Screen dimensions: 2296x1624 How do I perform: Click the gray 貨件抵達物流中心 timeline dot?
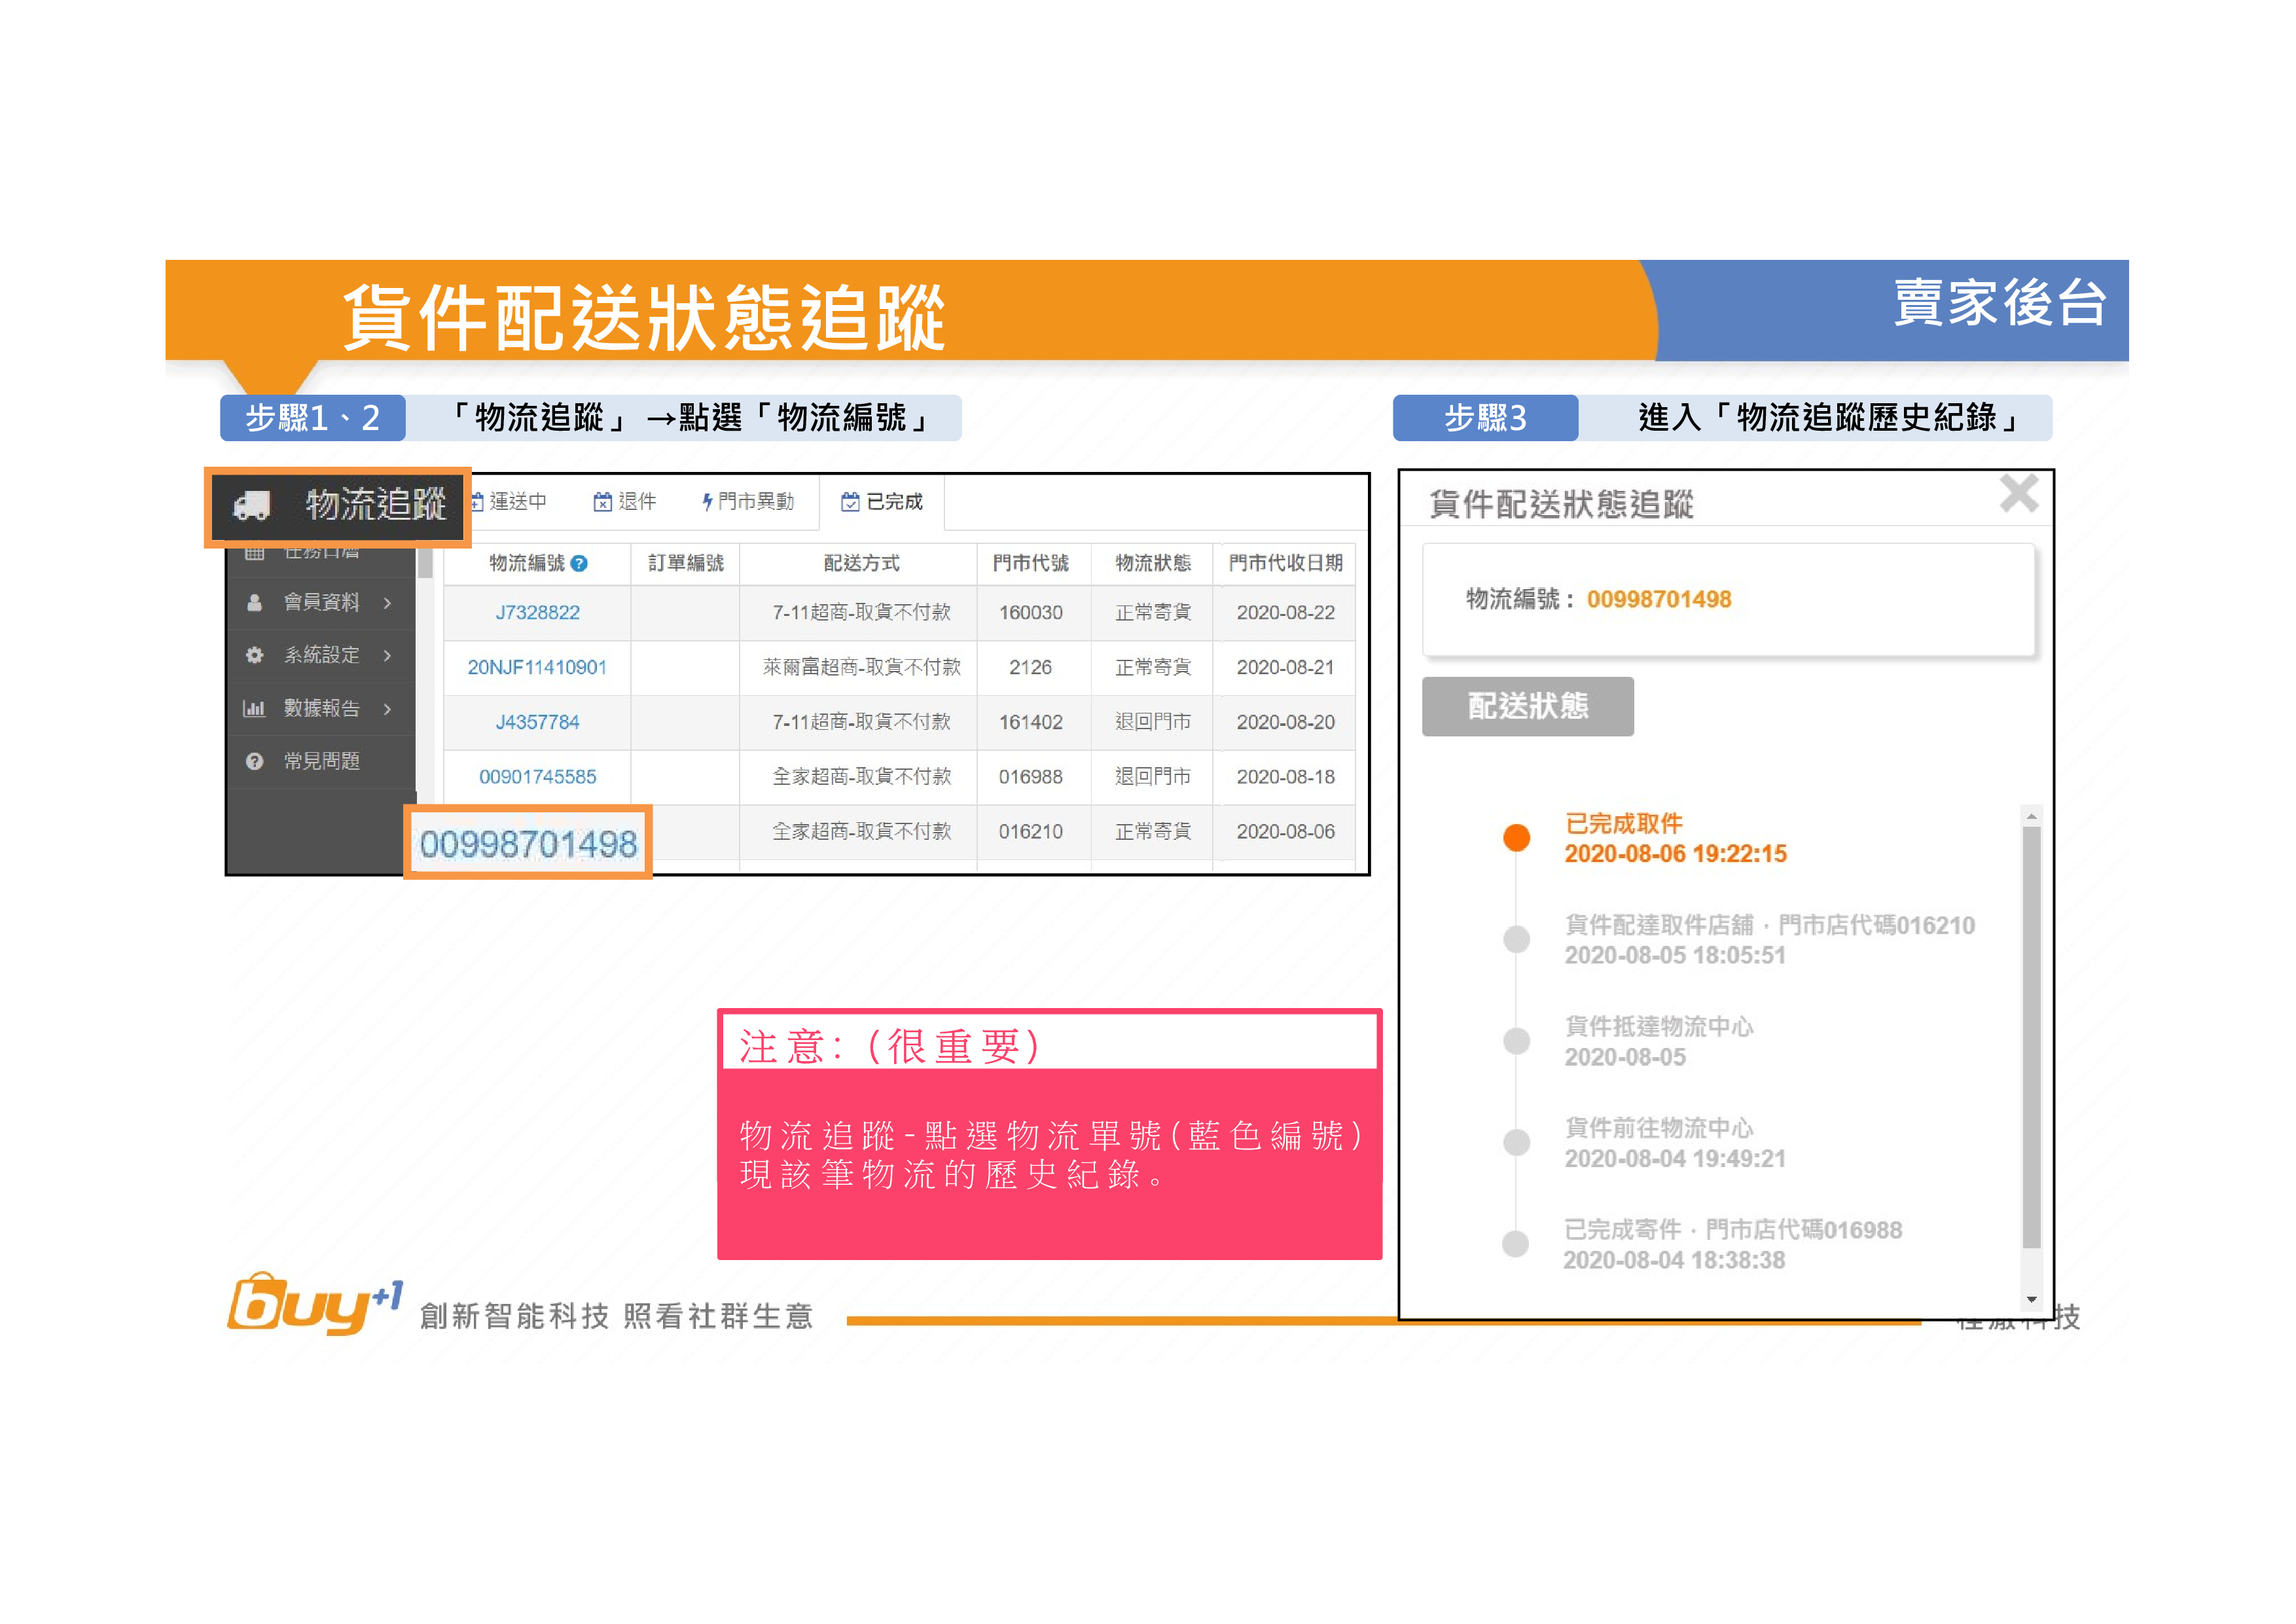pos(1517,1041)
